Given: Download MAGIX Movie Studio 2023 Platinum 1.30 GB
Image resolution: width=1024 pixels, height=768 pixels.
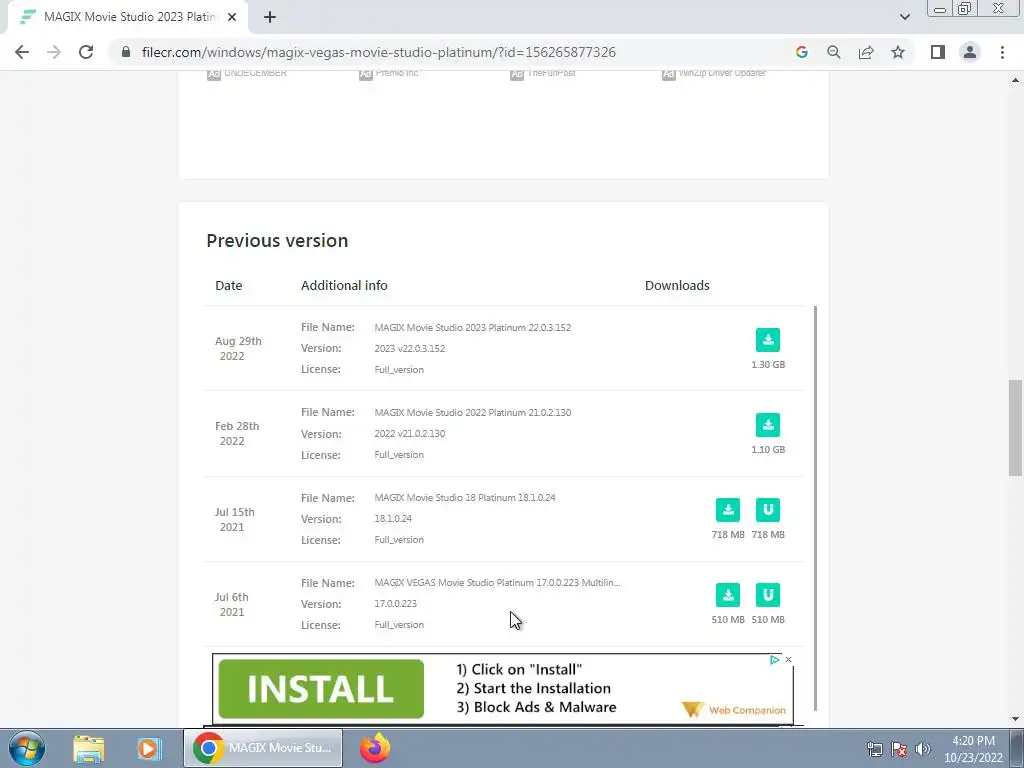Looking at the screenshot, I should point(767,340).
